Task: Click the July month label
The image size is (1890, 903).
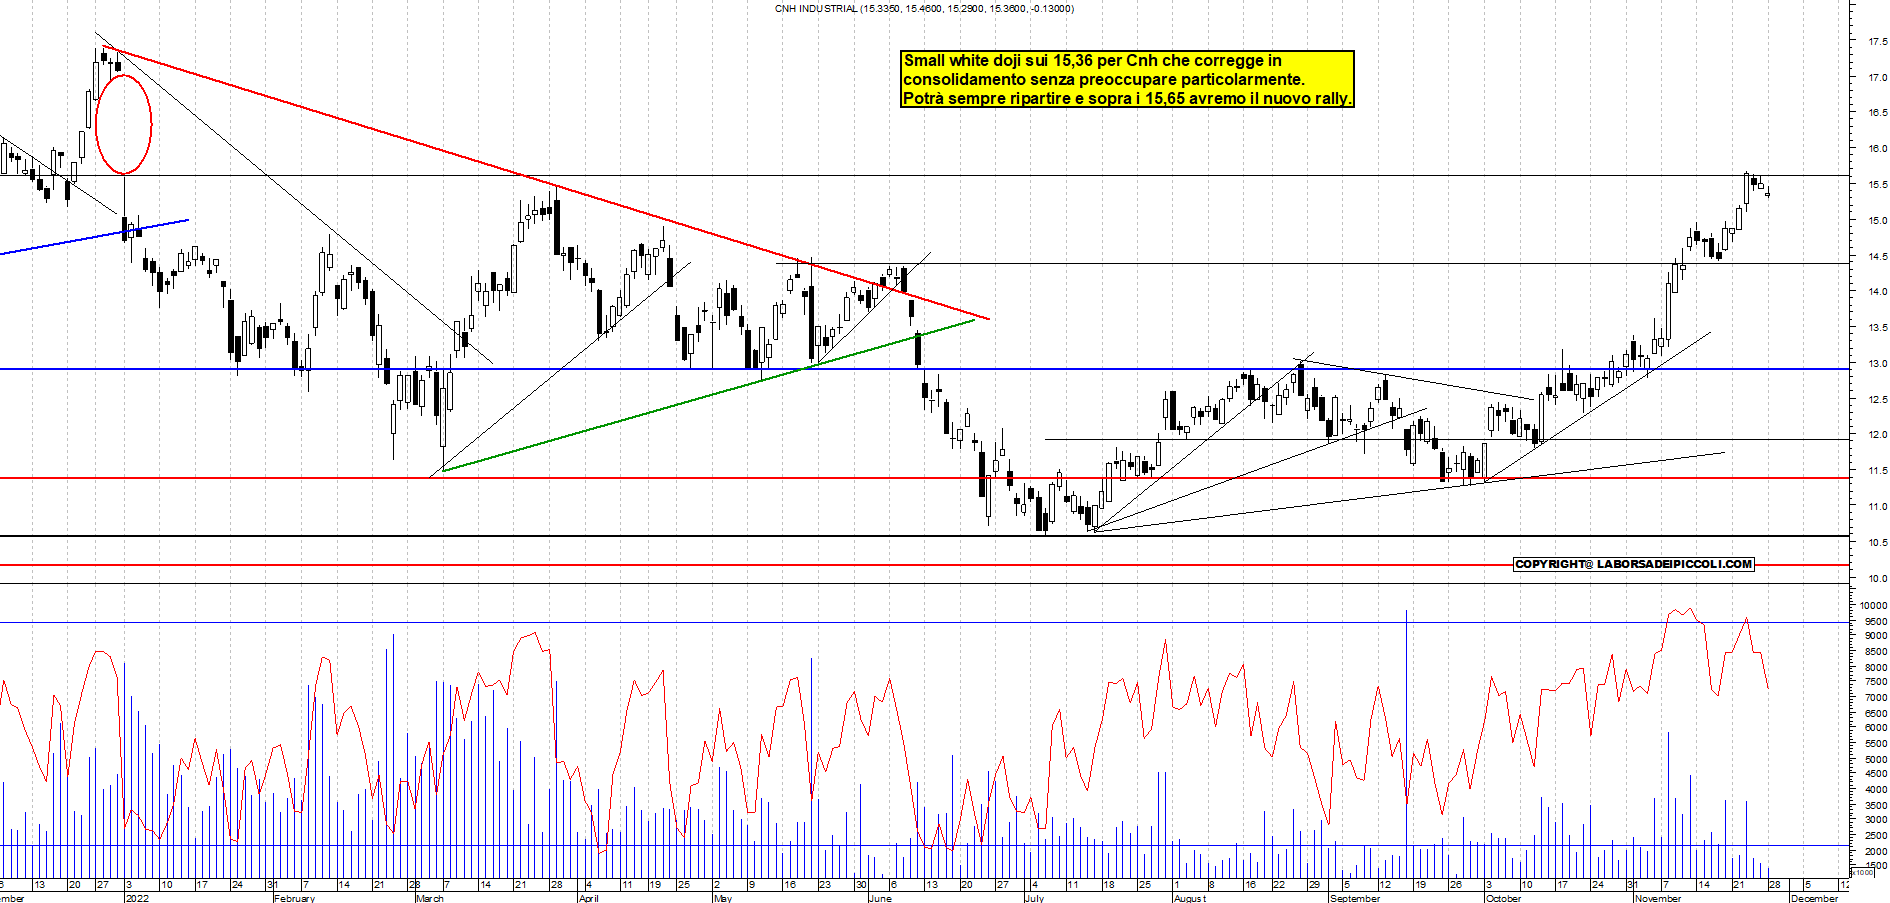Action: (x=1035, y=898)
